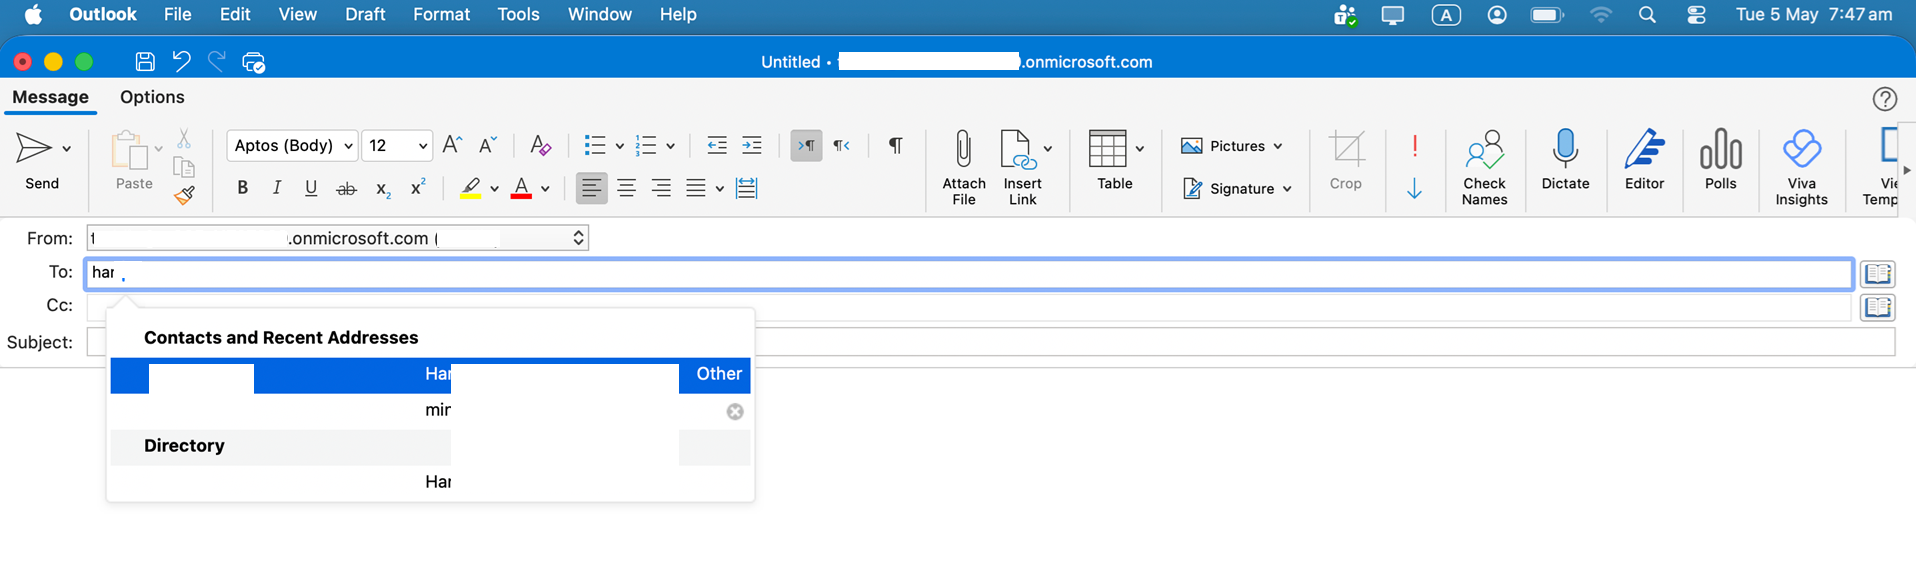This screenshot has width=1916, height=576.
Task: Open the Send options arrow
Action: (67, 149)
